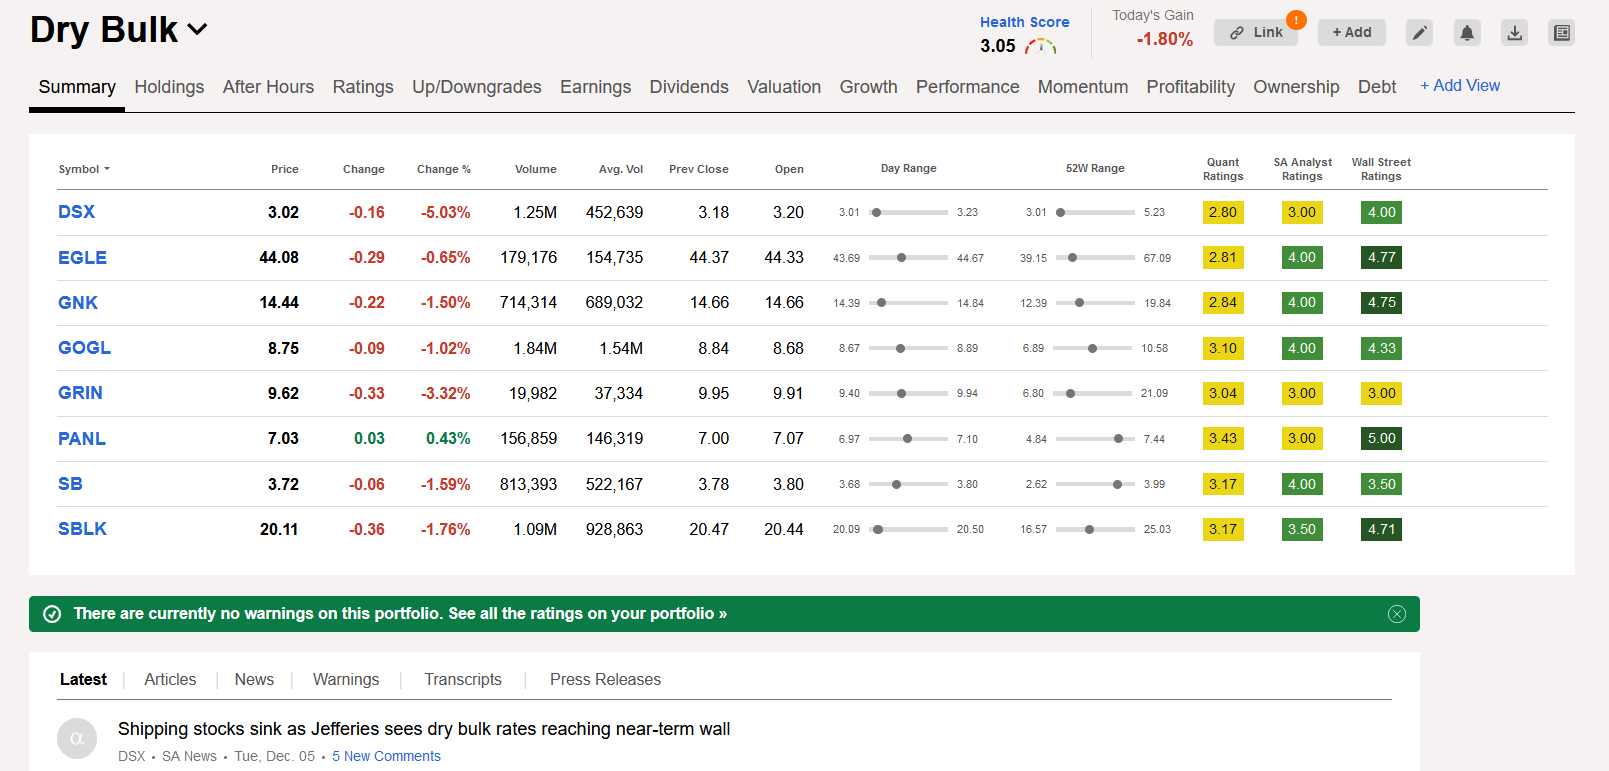Open the bell alerts icon
Screen dimensions: 1609x771
1467,33
